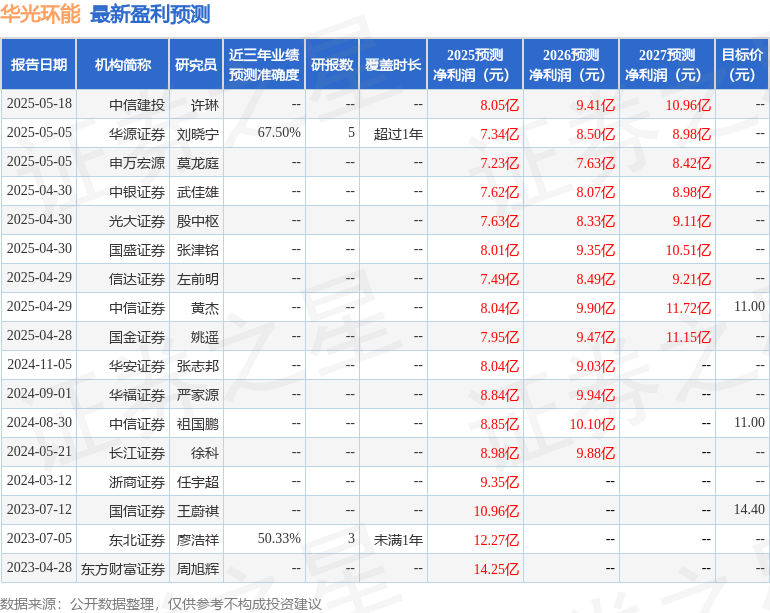Click the date 2024-11-05
Image resolution: width=770 pixels, height=613 pixels.
point(39,364)
